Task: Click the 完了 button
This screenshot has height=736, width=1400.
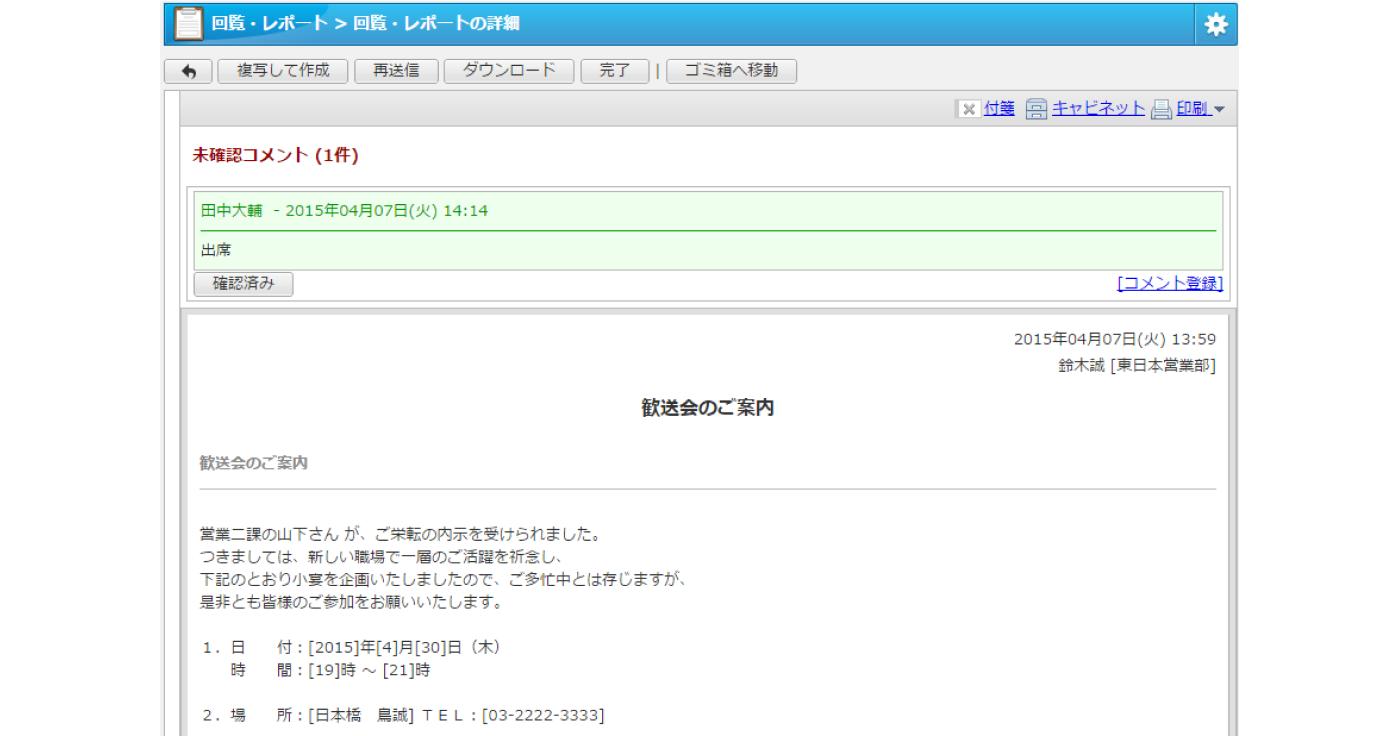Action: (x=615, y=71)
